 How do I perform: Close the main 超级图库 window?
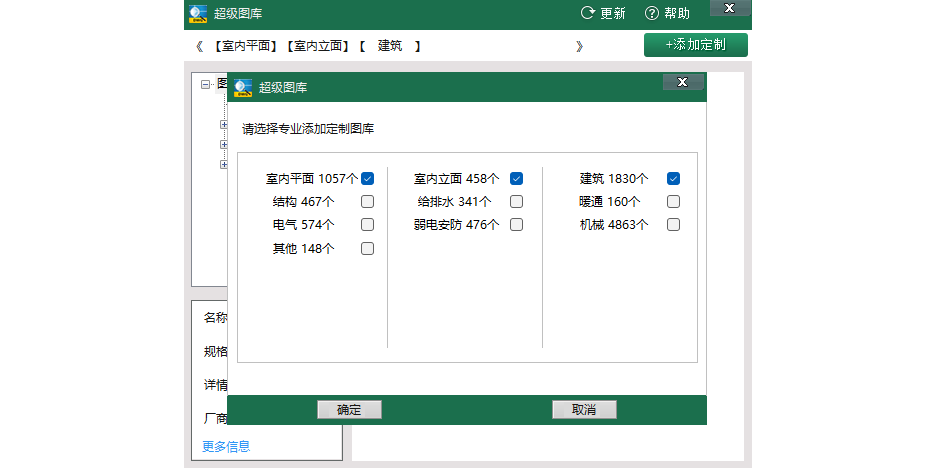729,8
